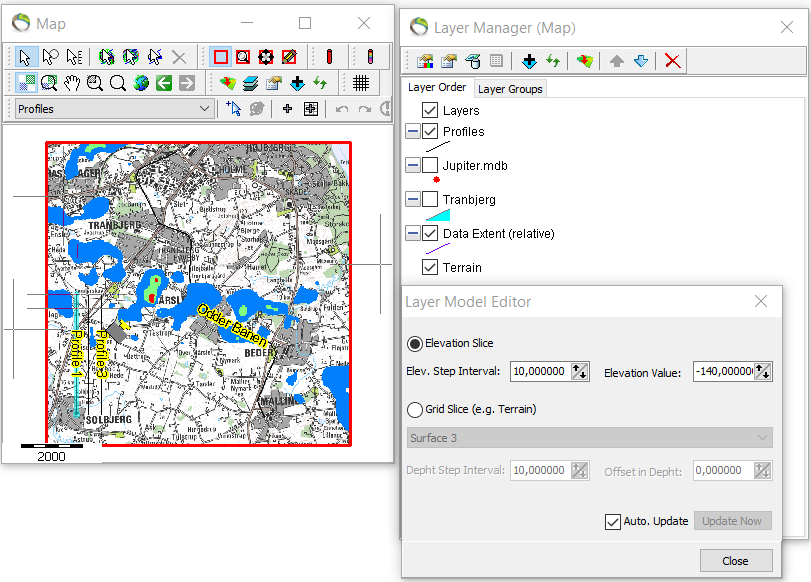The height and width of the screenshot is (582, 811).
Task: Delete the selected layer with the red X
Action: [x=672, y=61]
